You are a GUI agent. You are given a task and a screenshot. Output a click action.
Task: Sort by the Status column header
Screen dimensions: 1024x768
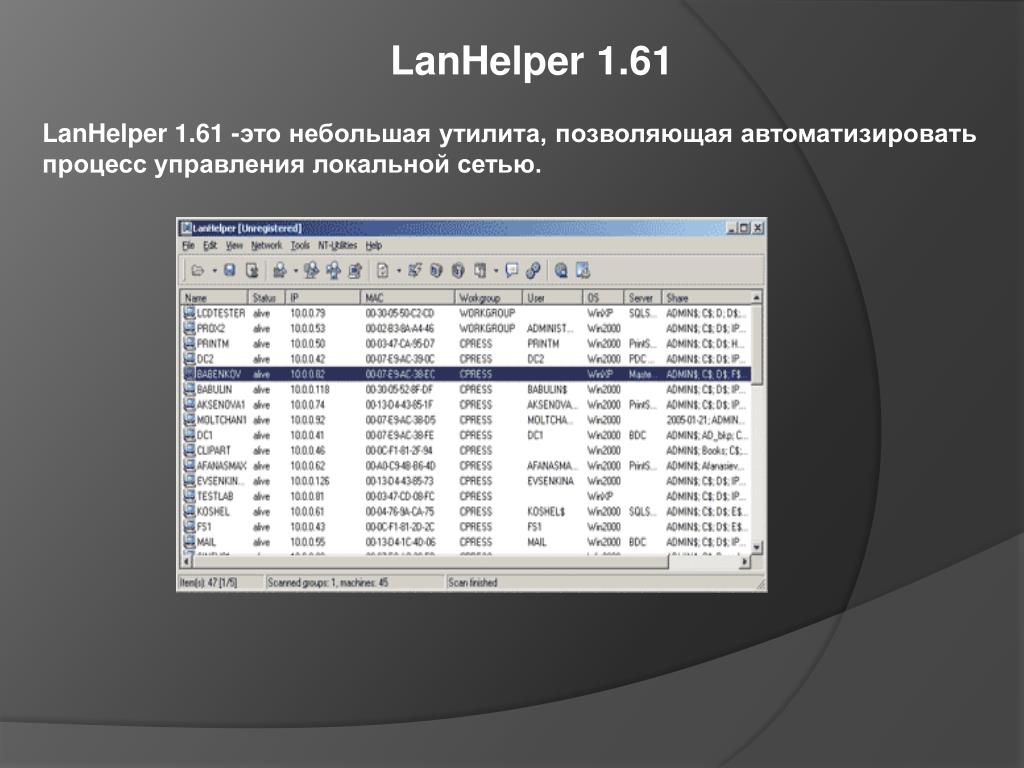coord(266,298)
